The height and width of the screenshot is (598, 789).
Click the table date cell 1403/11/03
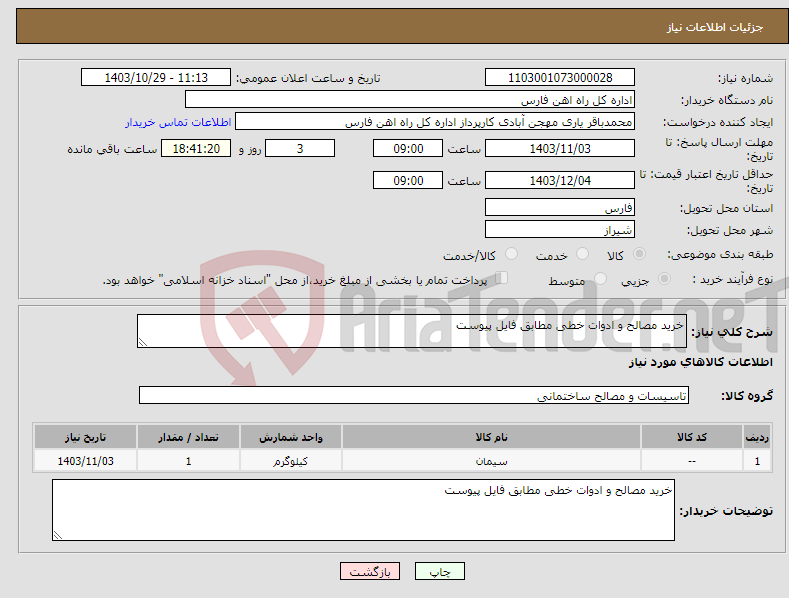coord(85,461)
